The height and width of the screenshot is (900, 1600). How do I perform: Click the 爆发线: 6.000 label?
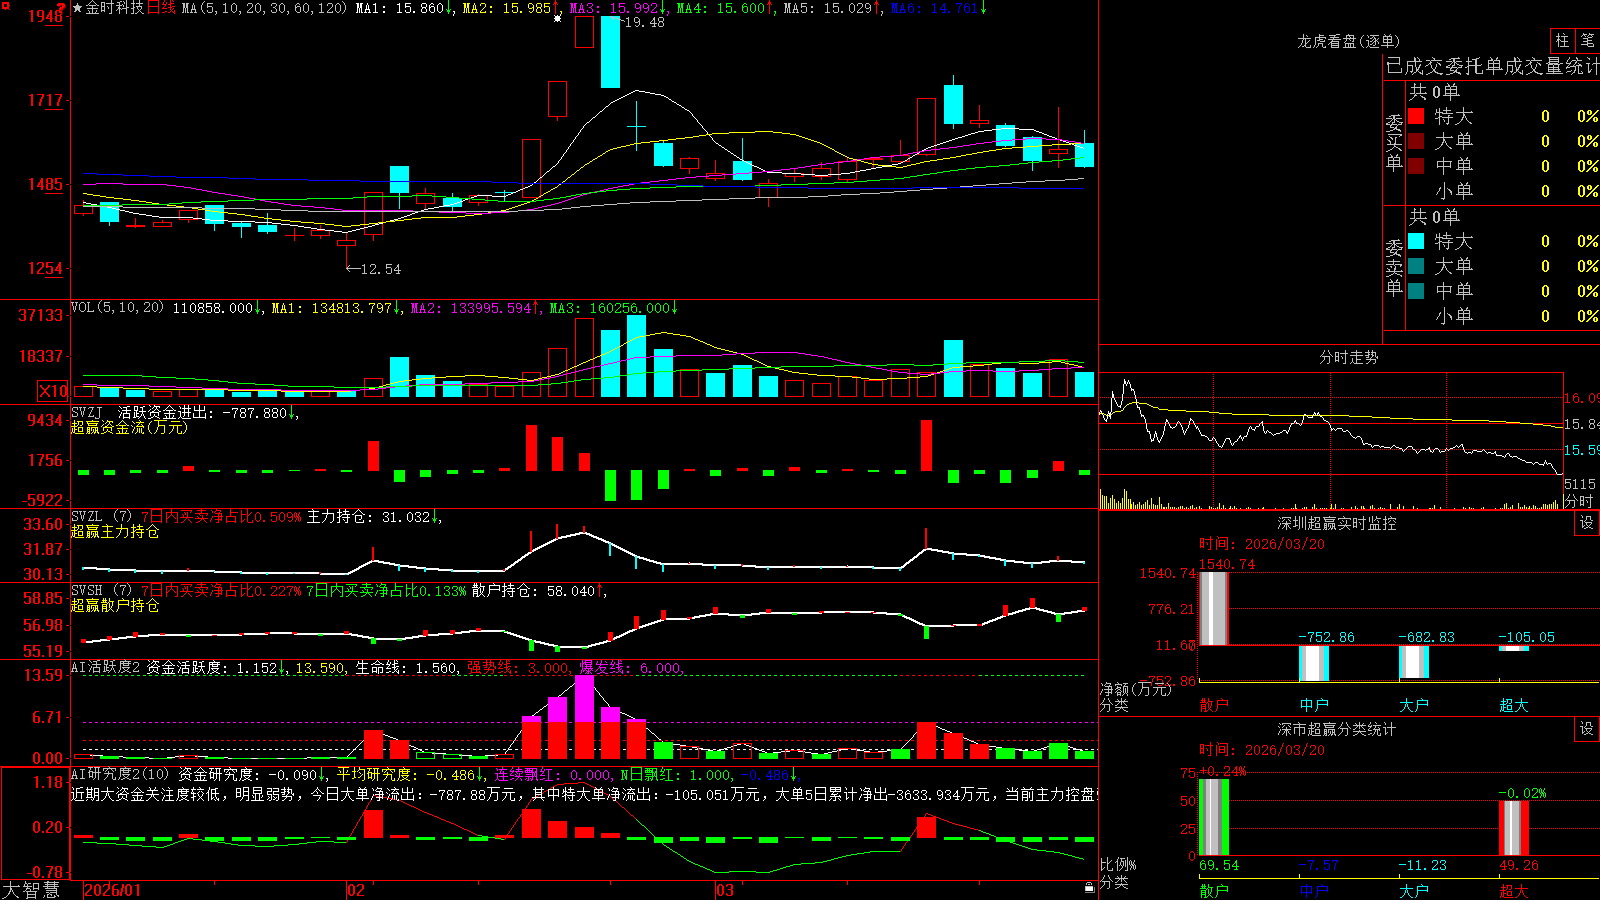pyautogui.click(x=630, y=668)
